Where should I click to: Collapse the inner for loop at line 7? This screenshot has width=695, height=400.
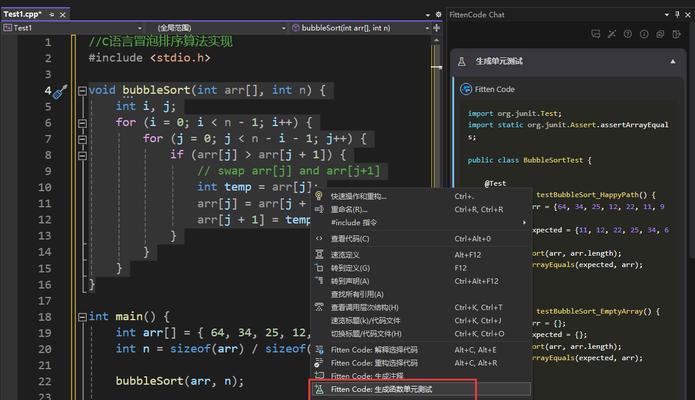(82, 139)
